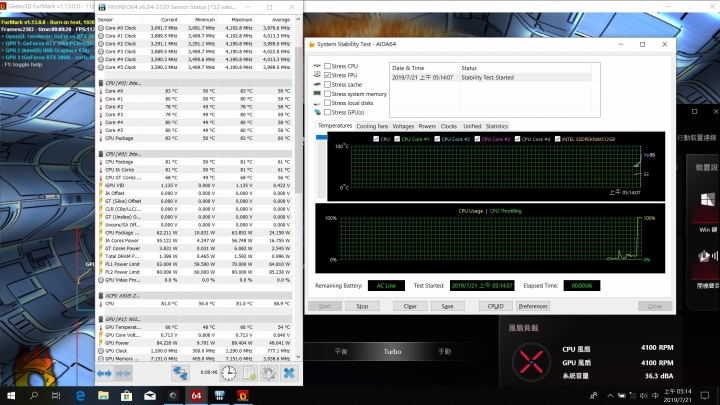Select Turbo fan mode
720x405 pixels.
[x=392, y=352]
